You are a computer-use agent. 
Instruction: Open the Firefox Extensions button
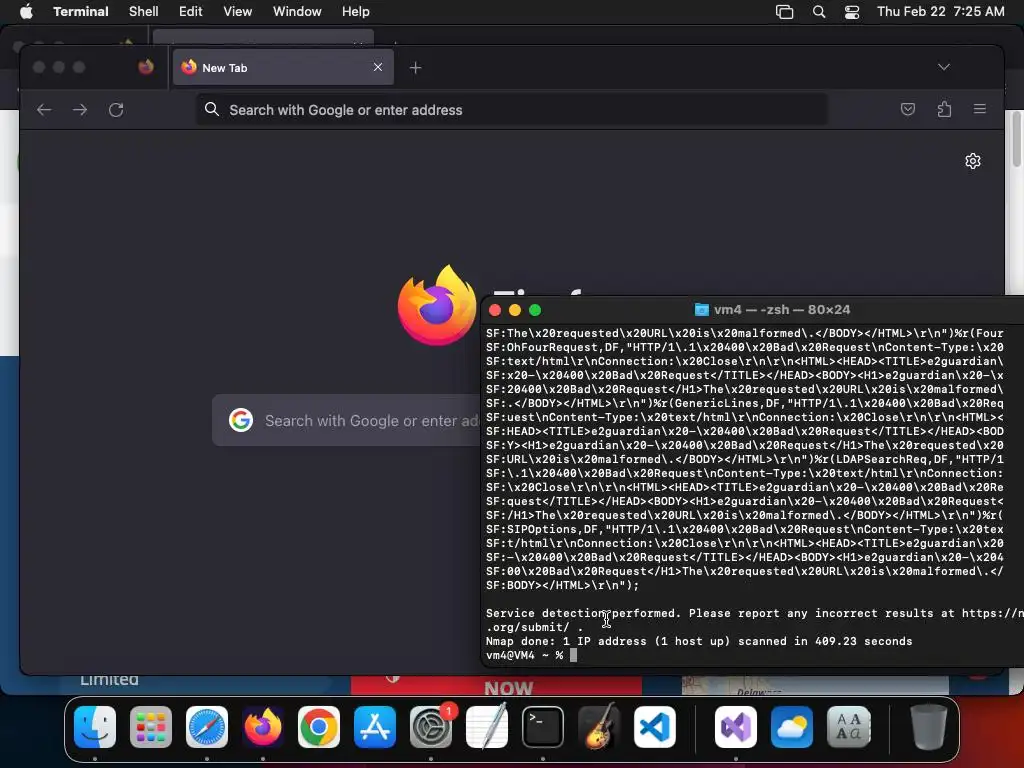pyautogui.click(x=944, y=109)
